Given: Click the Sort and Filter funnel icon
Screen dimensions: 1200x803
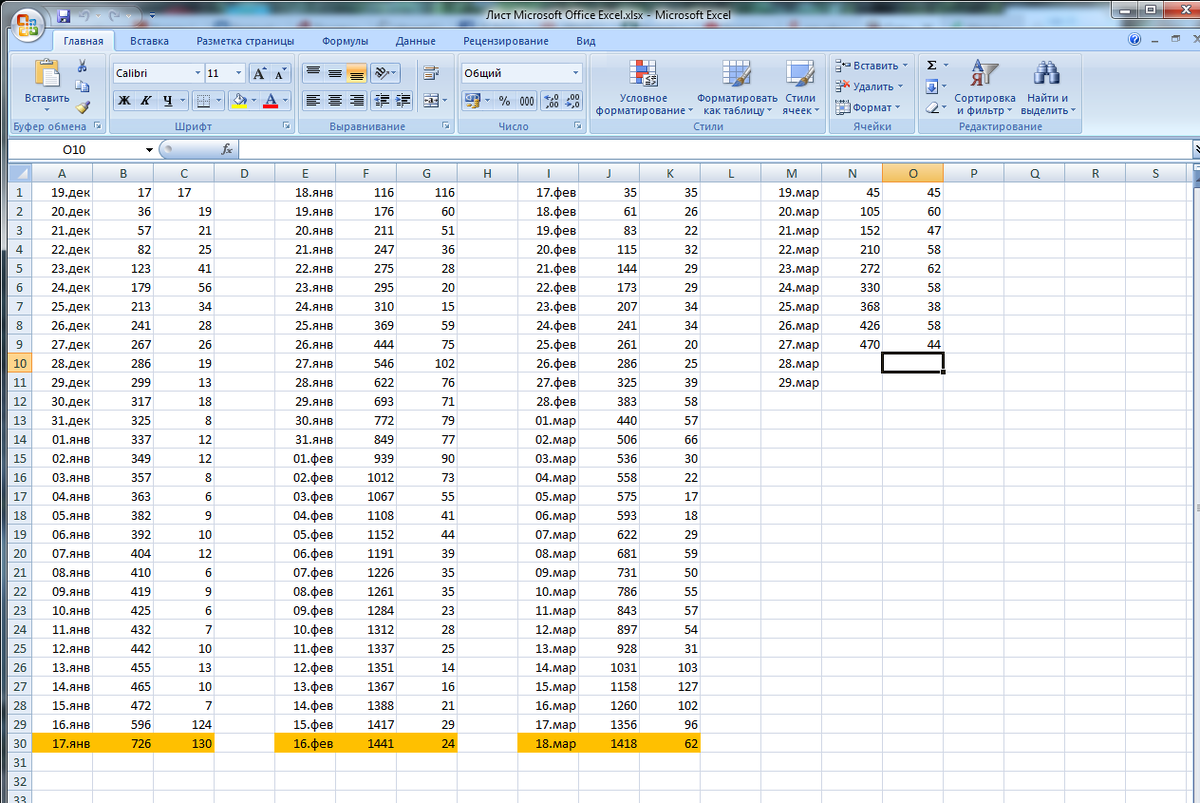Looking at the screenshot, I should 983,74.
